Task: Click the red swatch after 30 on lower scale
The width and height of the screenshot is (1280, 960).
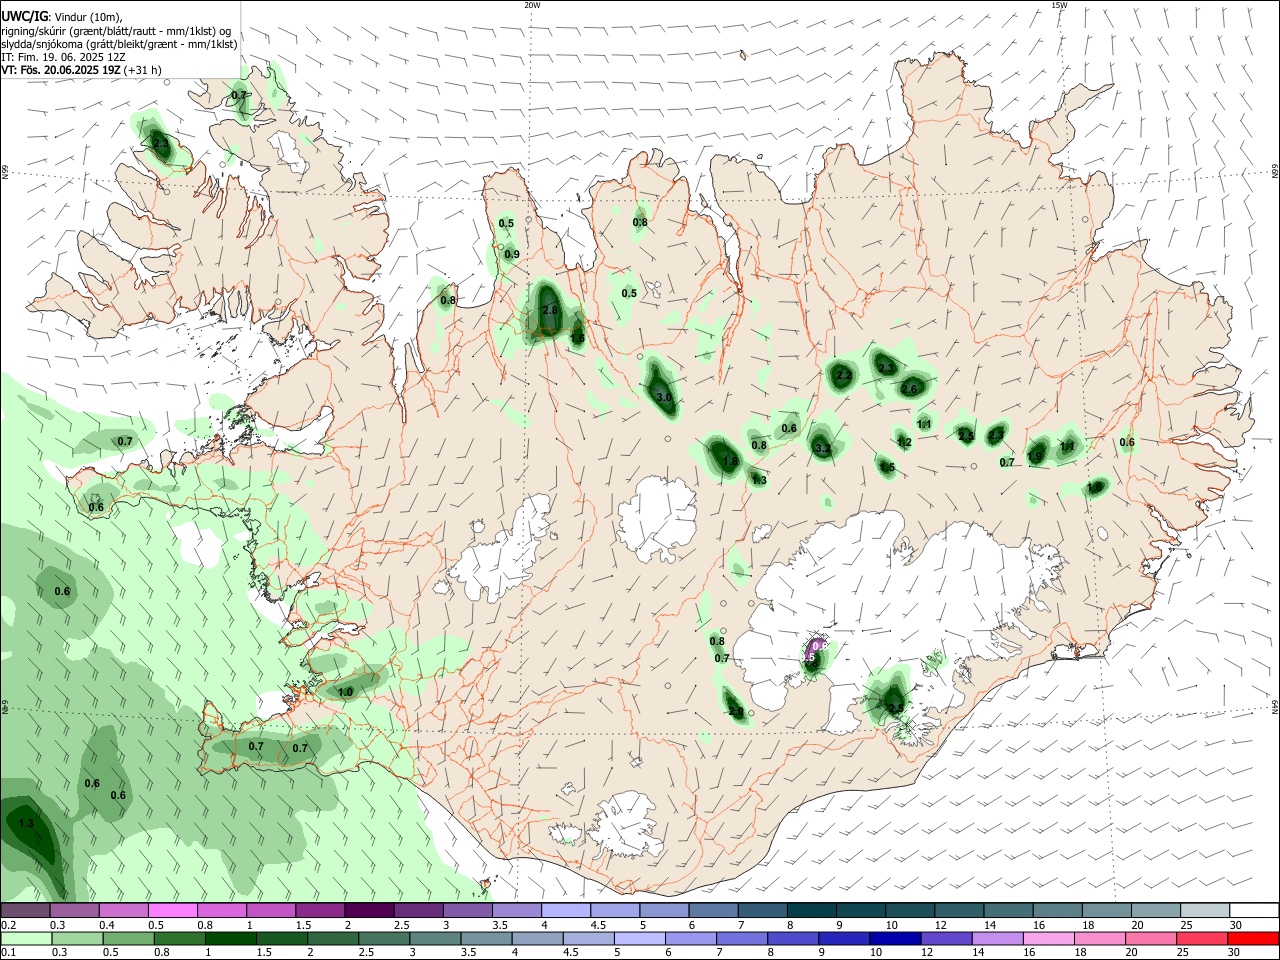Action: coord(1253,938)
